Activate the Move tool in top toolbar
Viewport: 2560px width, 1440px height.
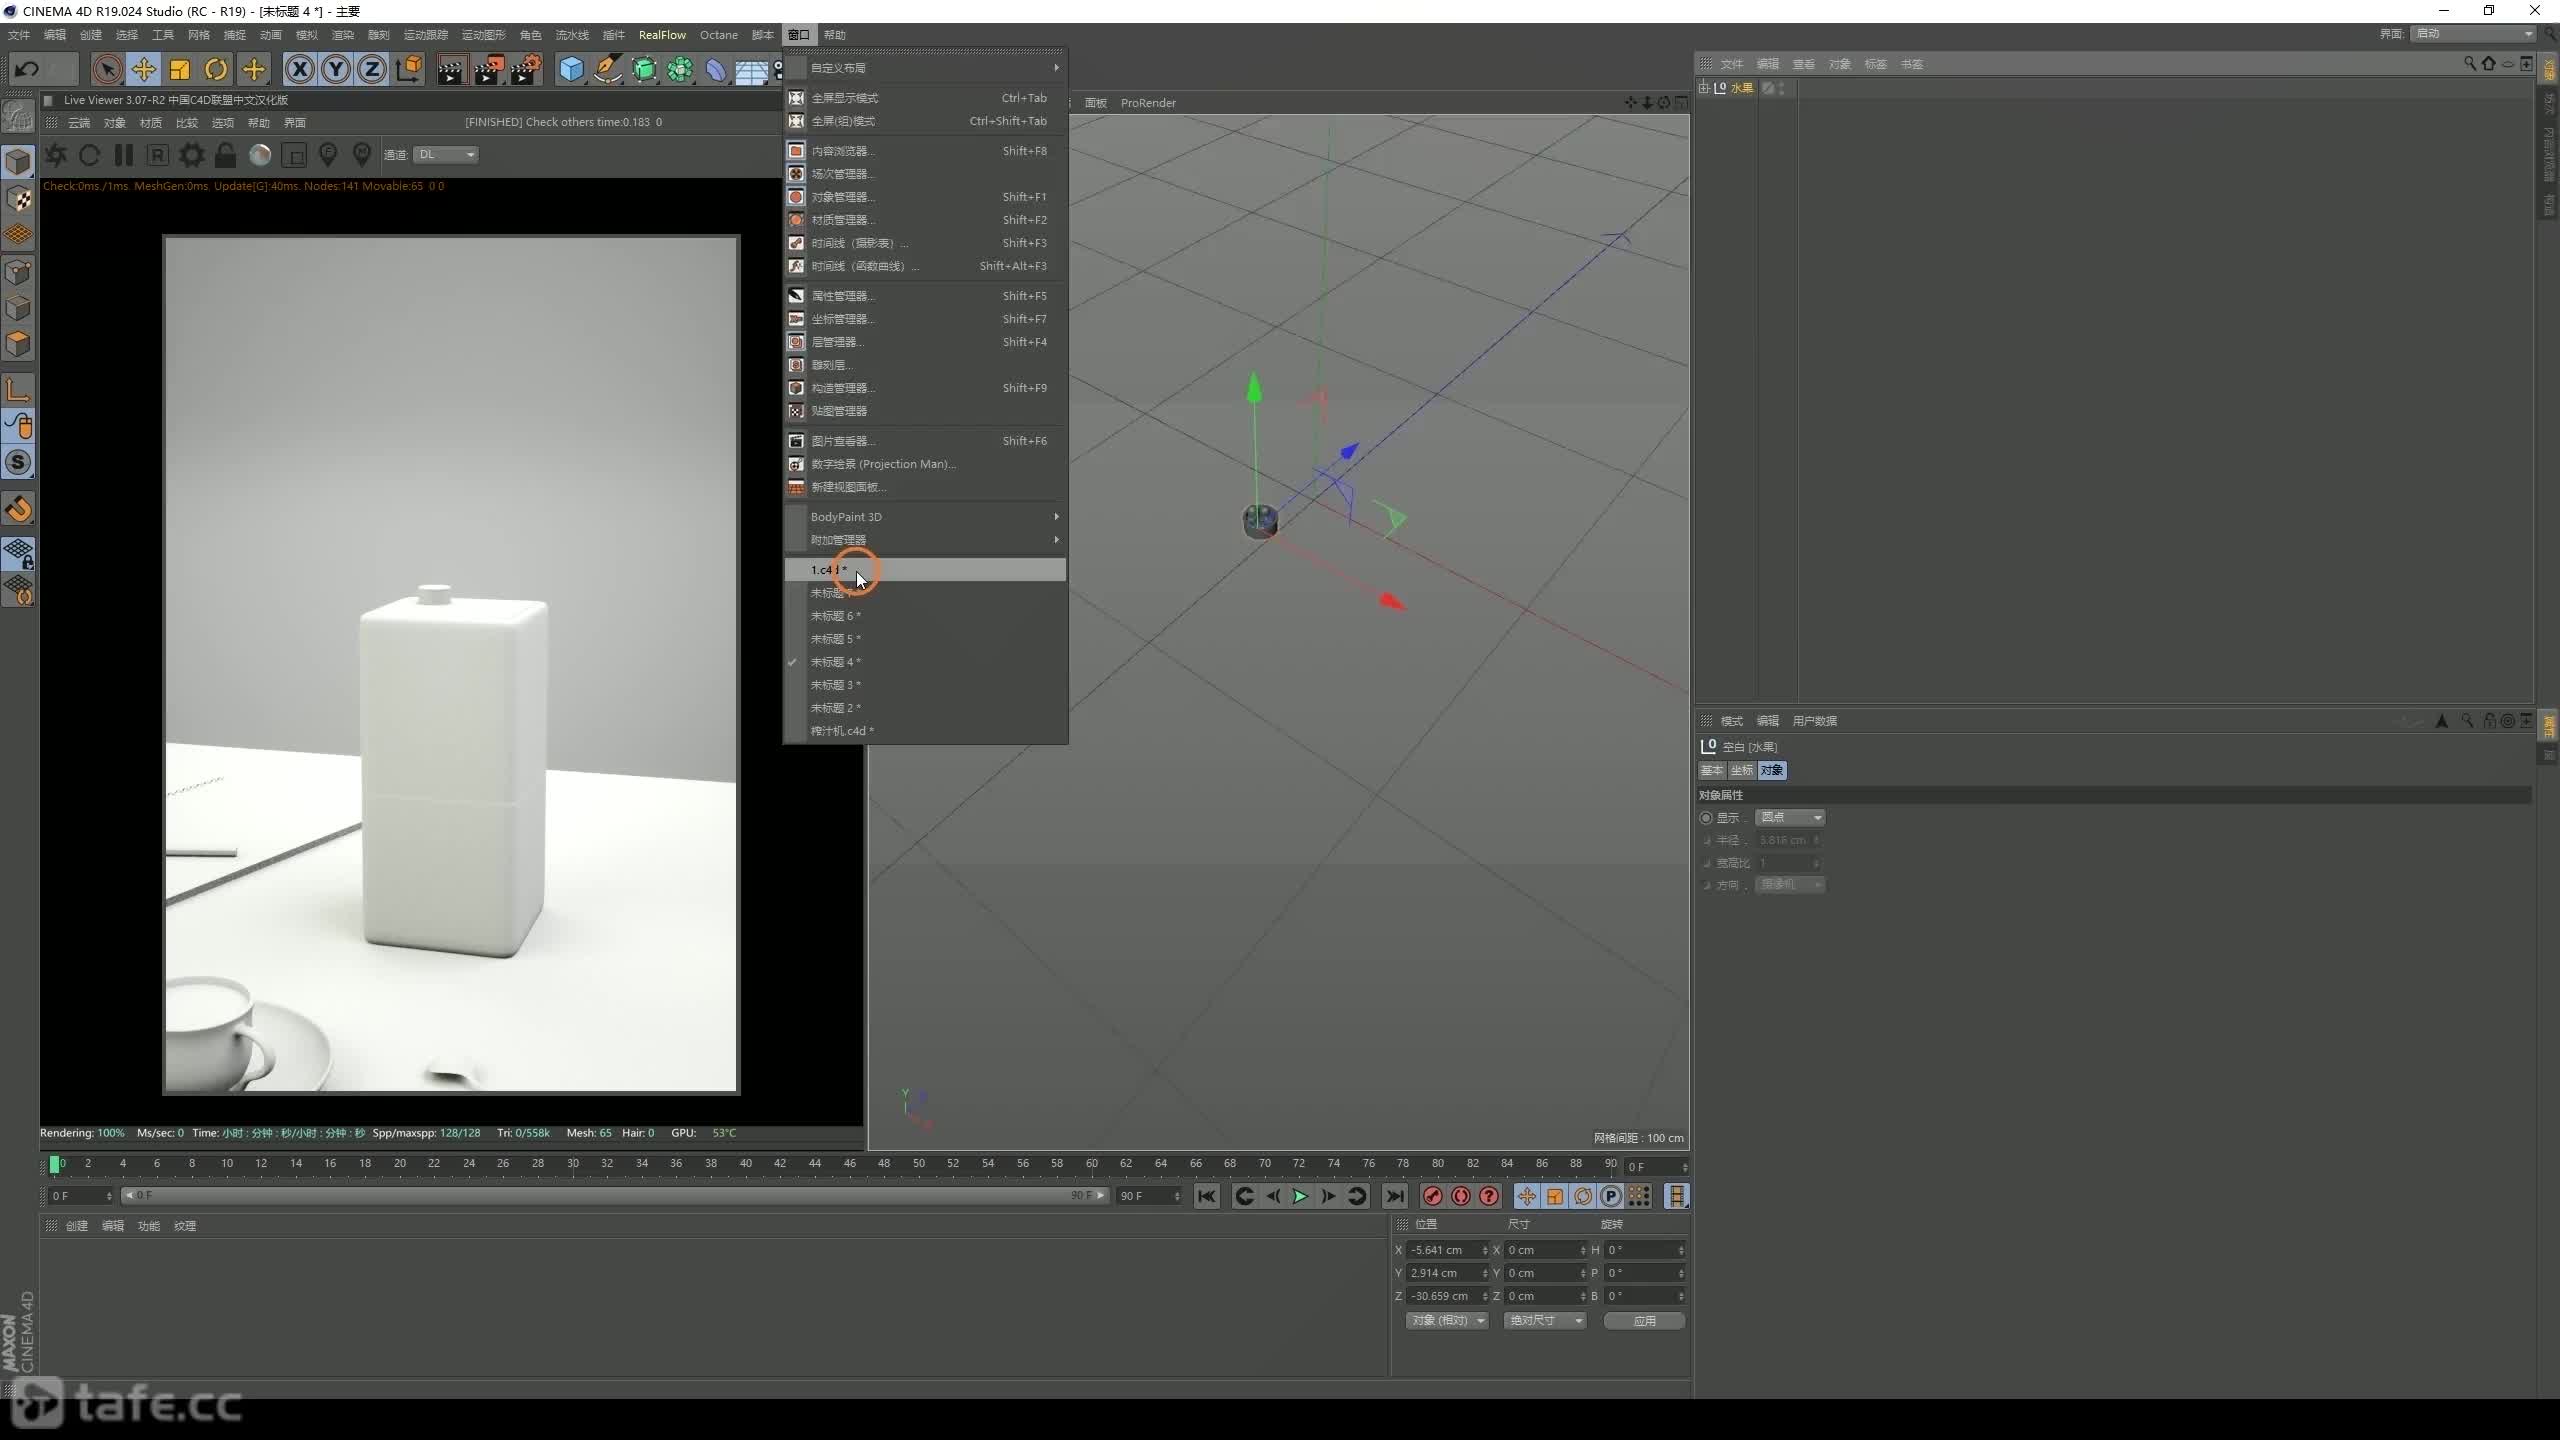pos(144,69)
